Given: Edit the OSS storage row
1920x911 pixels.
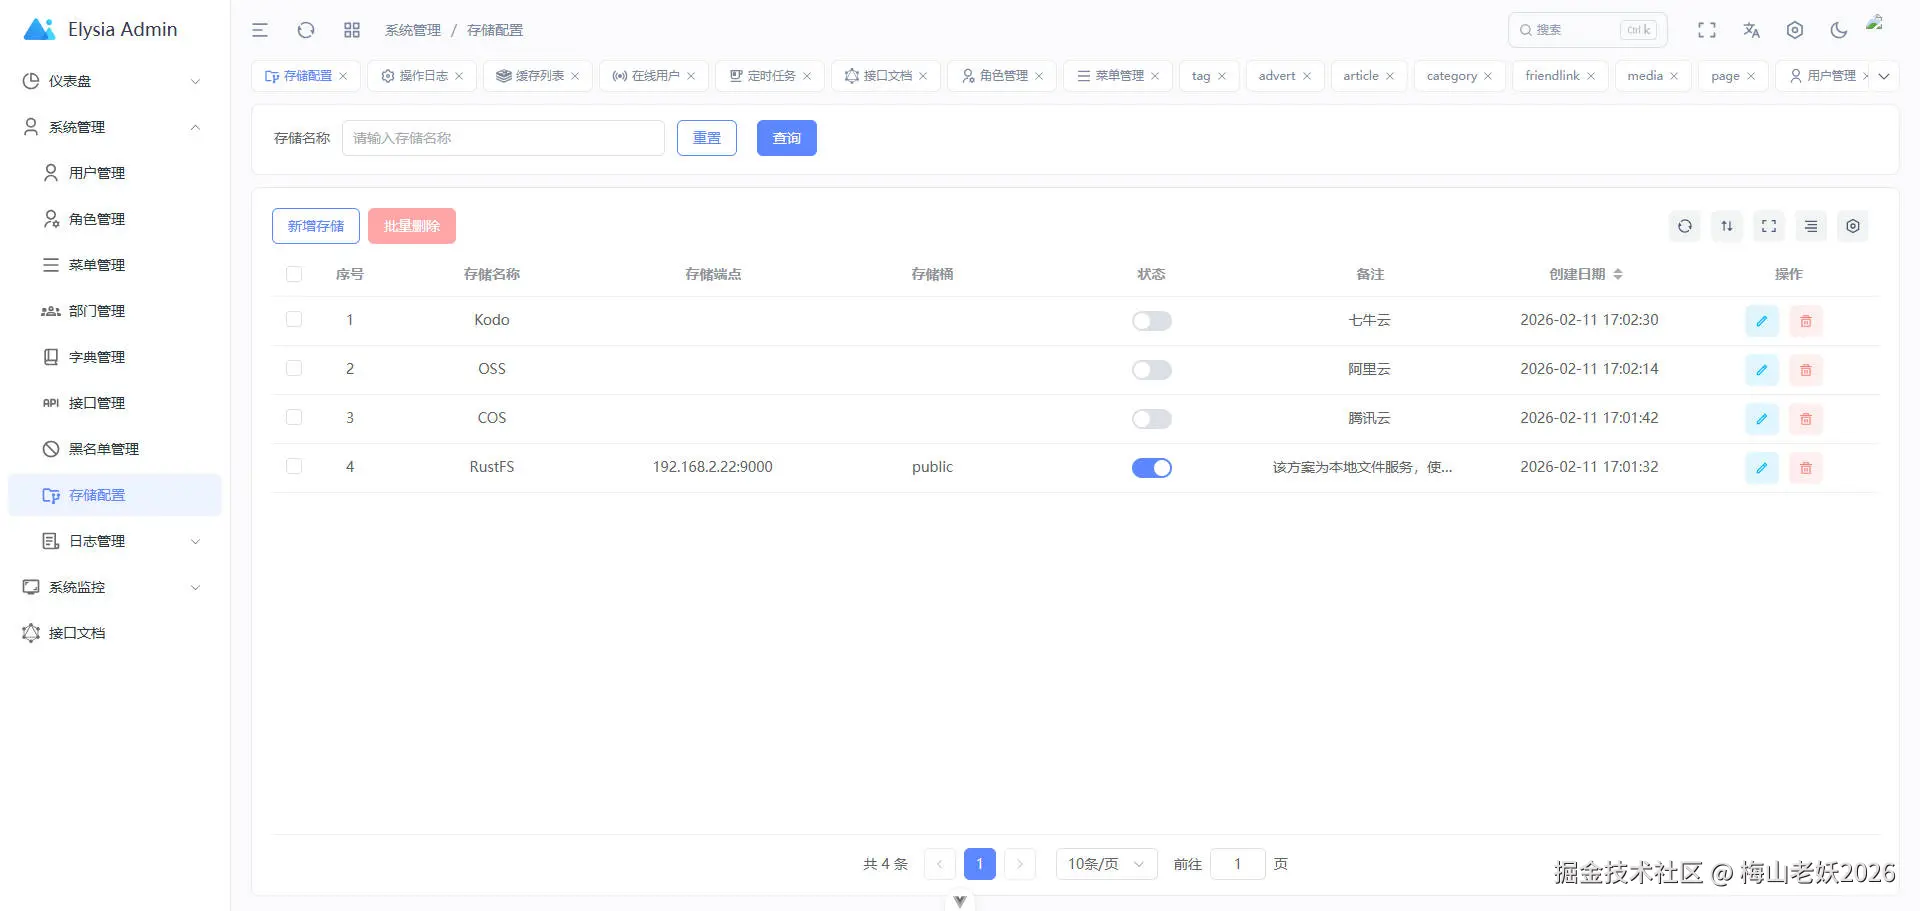Looking at the screenshot, I should [1762, 370].
